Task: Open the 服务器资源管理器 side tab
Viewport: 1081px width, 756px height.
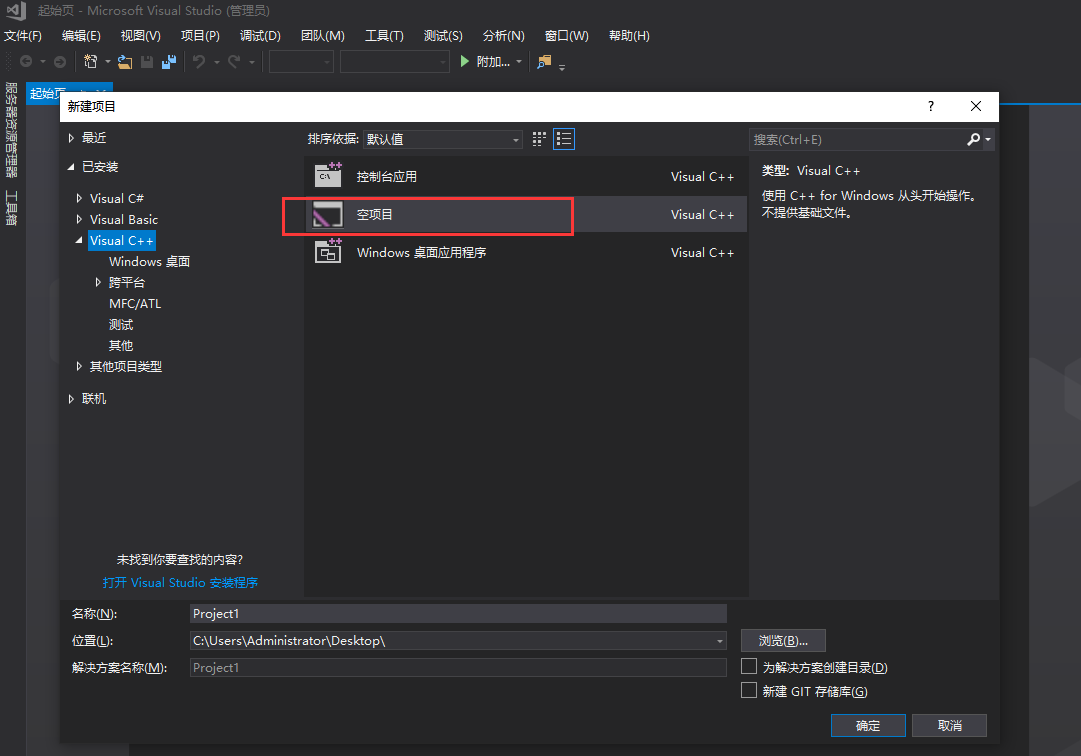Action: click(11, 130)
